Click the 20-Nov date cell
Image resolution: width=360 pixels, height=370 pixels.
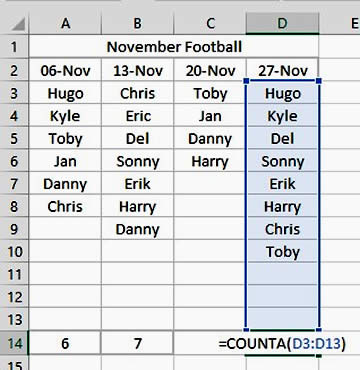click(210, 71)
